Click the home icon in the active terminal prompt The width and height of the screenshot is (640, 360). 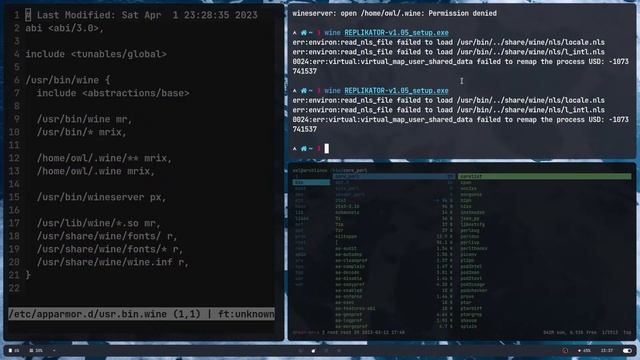(304, 149)
